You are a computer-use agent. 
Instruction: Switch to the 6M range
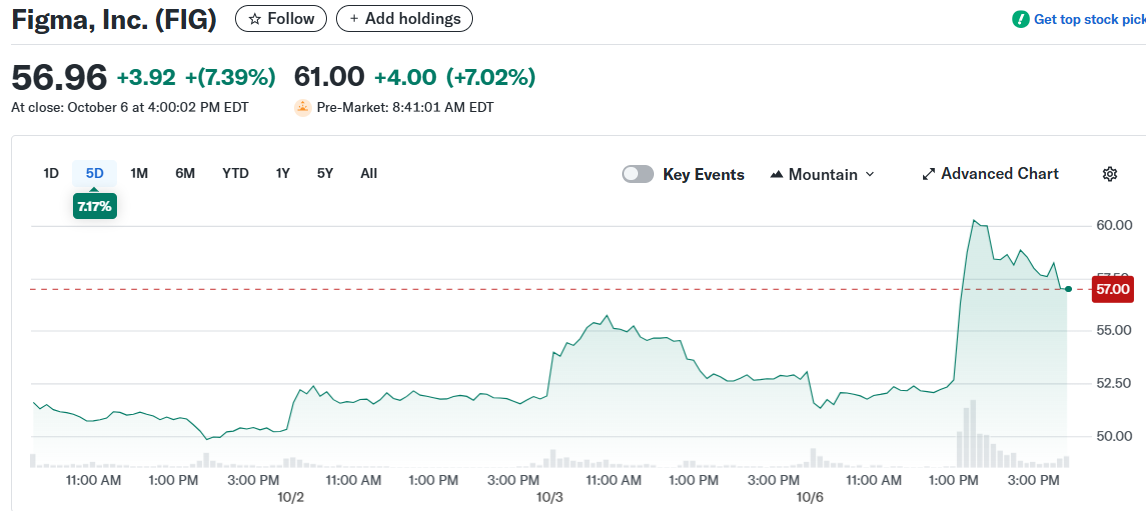(185, 173)
